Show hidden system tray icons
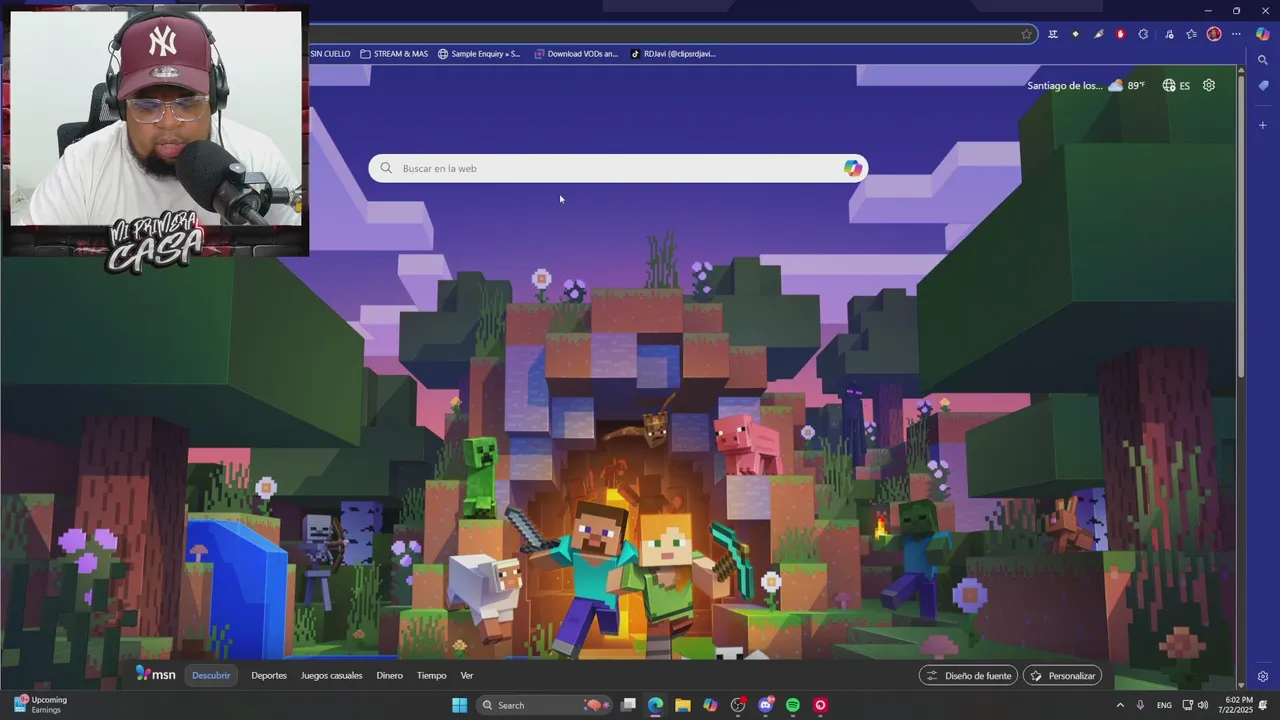This screenshot has height=720, width=1280. (x=1120, y=705)
